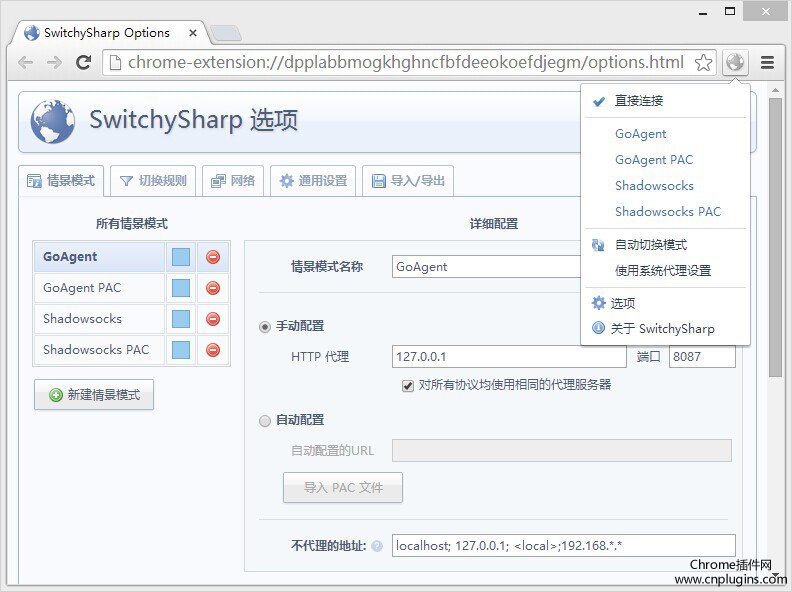Open the 情景模式 tab
Image resolution: width=792 pixels, height=592 pixels.
pyautogui.click(x=61, y=181)
